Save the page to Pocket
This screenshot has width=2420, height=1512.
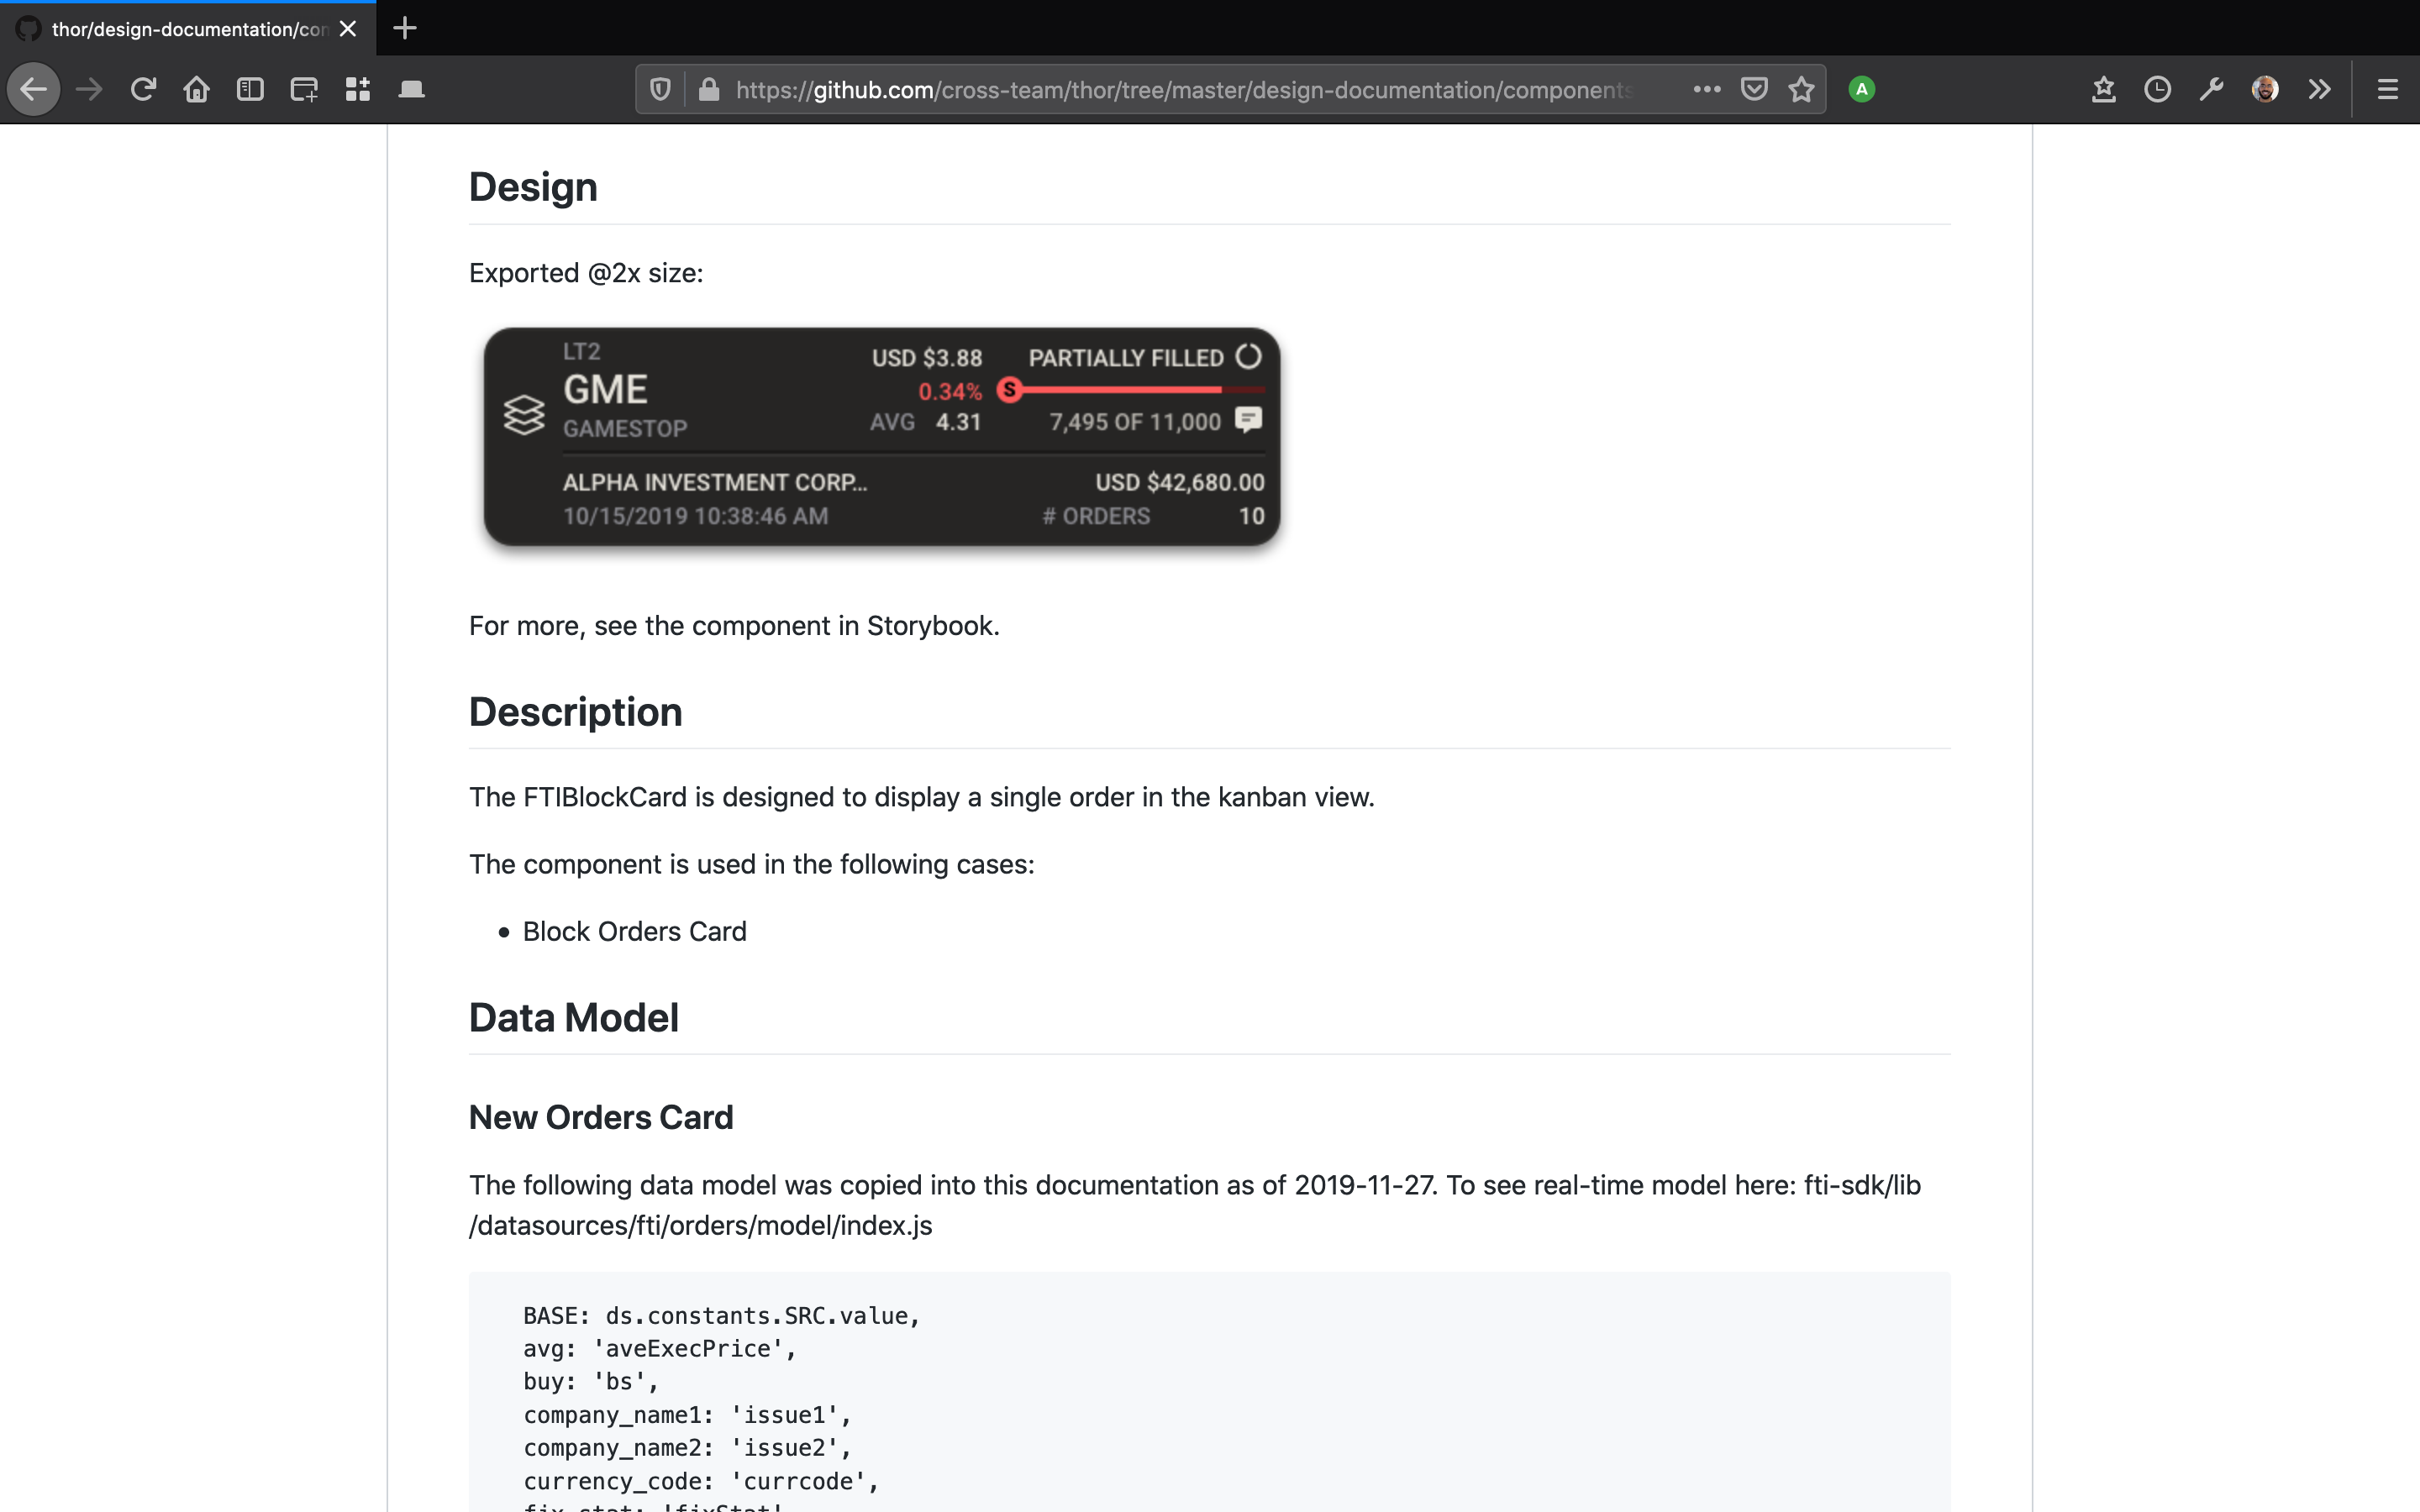pyautogui.click(x=1754, y=90)
